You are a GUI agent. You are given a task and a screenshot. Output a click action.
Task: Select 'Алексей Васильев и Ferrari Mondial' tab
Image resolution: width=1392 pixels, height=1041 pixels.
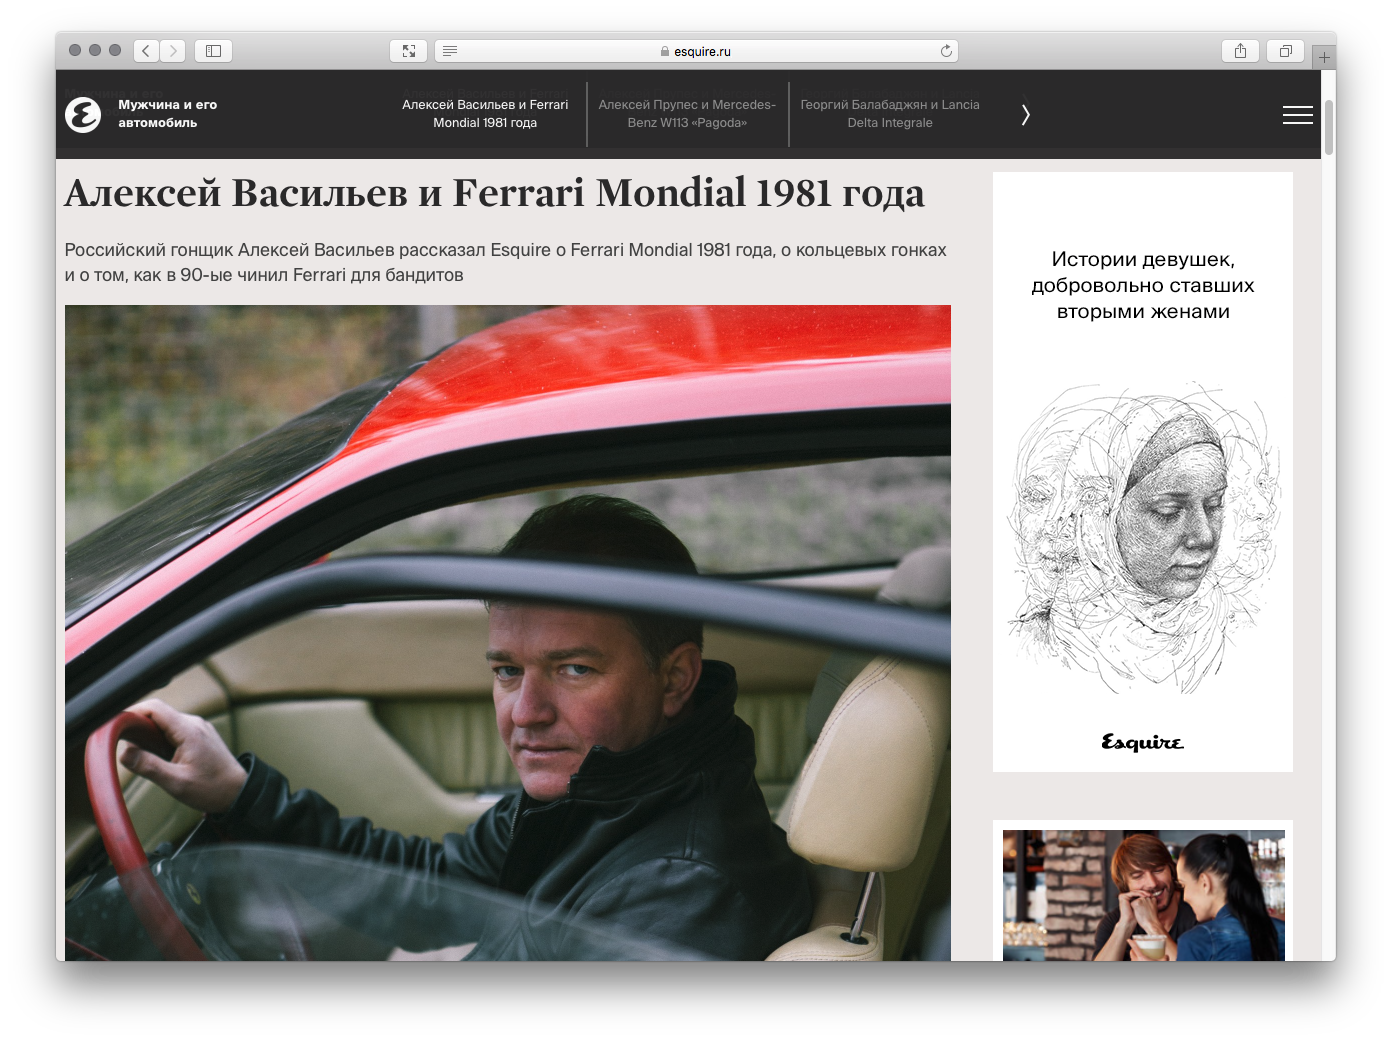click(x=485, y=114)
